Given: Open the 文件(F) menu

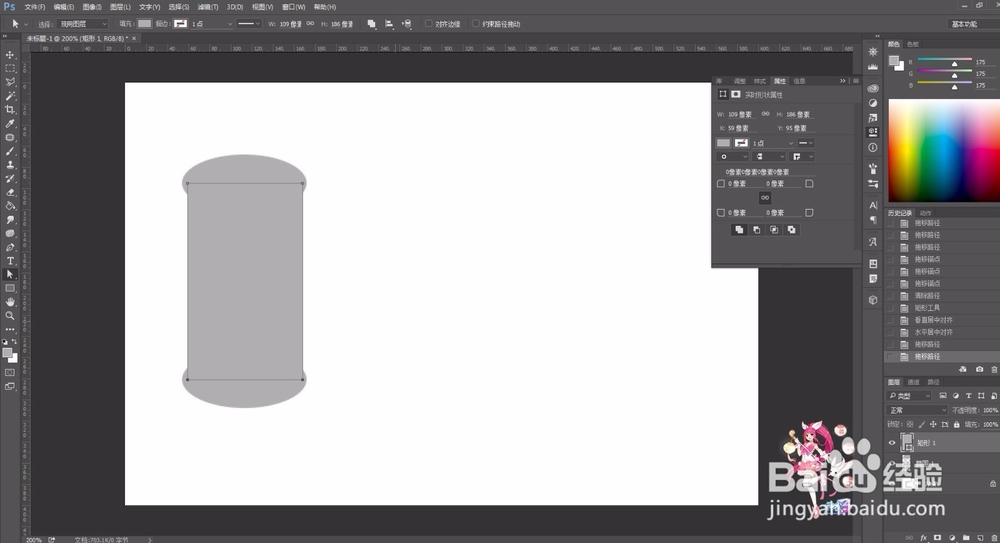Looking at the screenshot, I should 34,7.
